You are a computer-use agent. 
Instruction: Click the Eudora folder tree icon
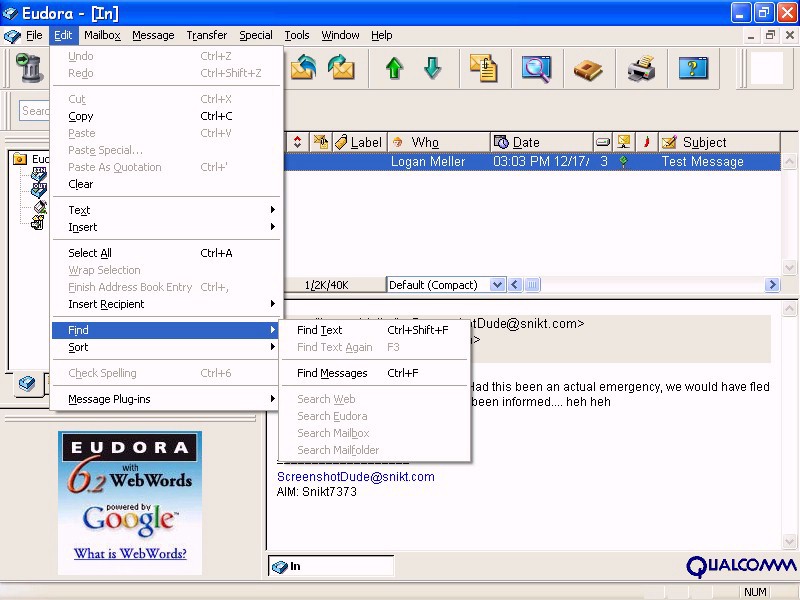[20, 159]
